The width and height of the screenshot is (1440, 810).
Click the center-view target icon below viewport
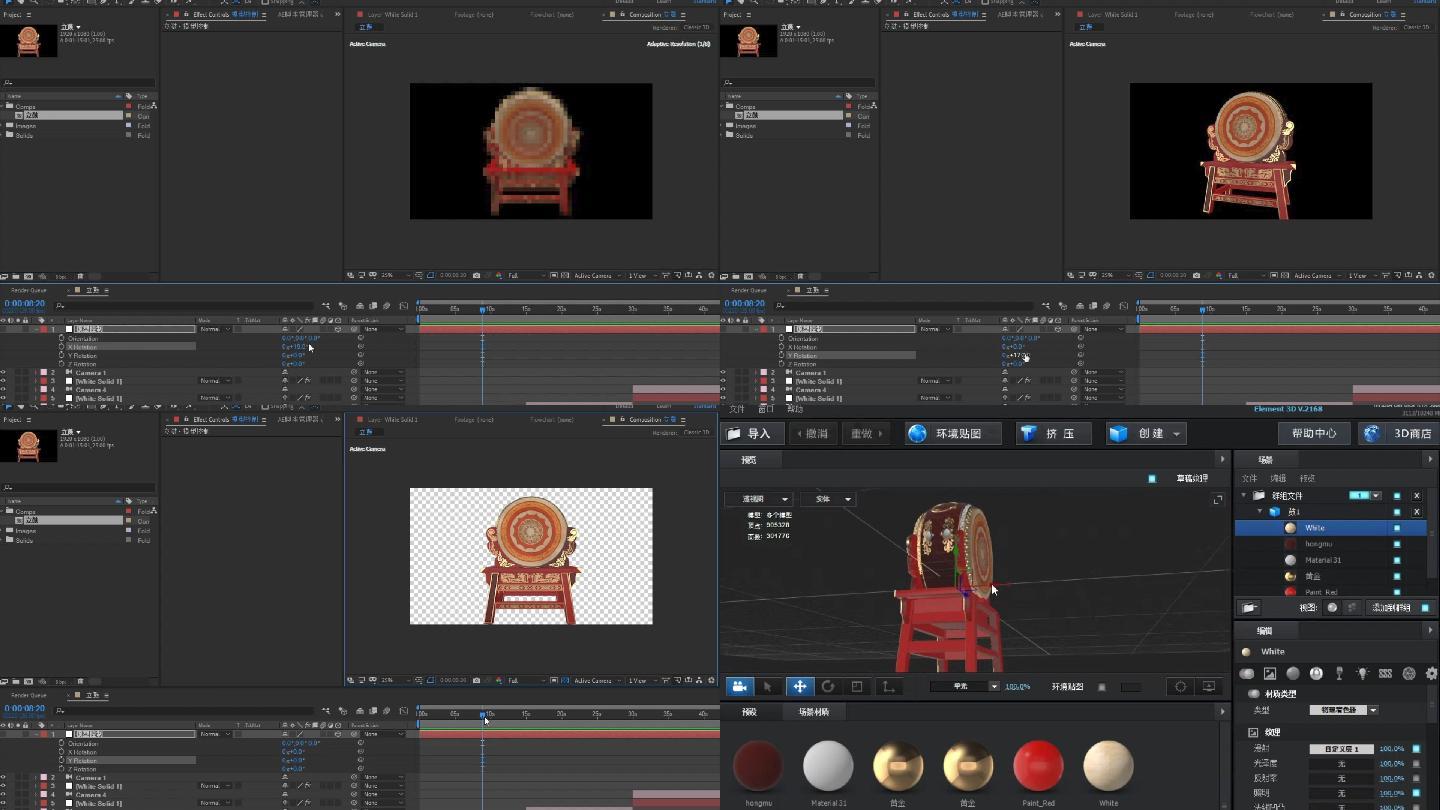pyautogui.click(x=1181, y=686)
